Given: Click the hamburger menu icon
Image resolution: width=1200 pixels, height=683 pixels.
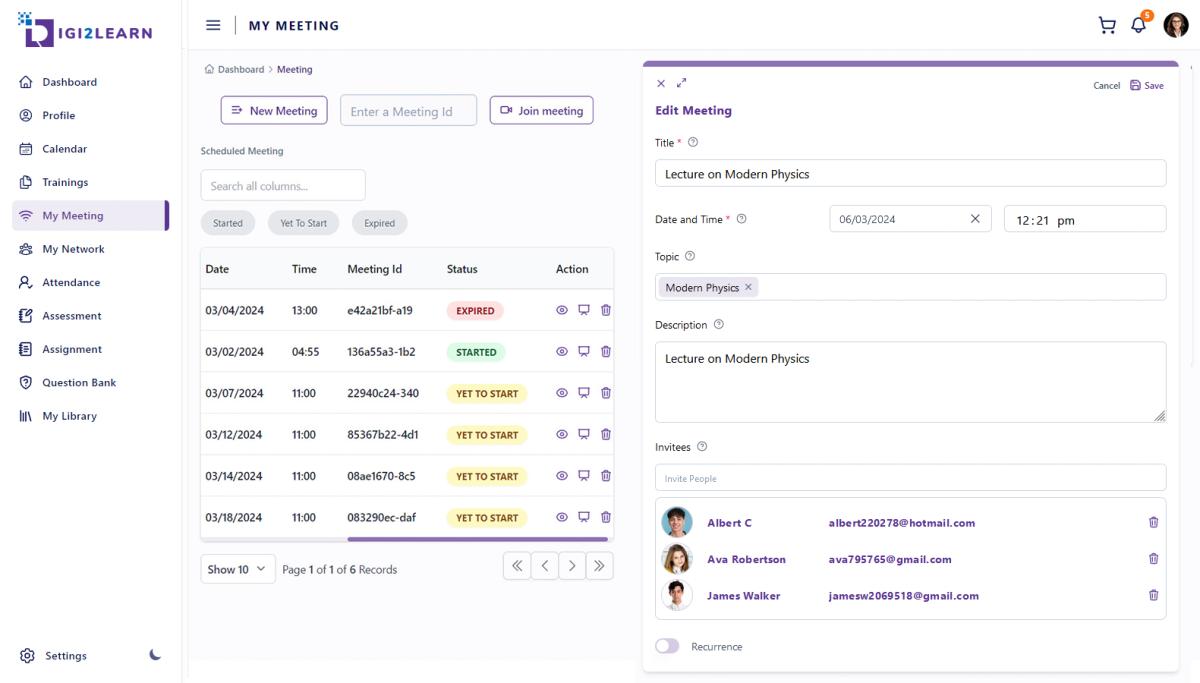Looking at the screenshot, I should tap(213, 25).
